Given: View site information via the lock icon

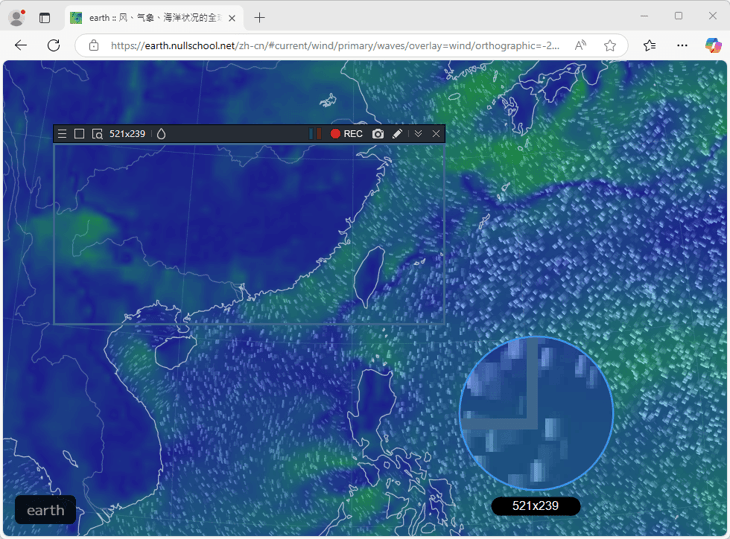Looking at the screenshot, I should pos(94,46).
